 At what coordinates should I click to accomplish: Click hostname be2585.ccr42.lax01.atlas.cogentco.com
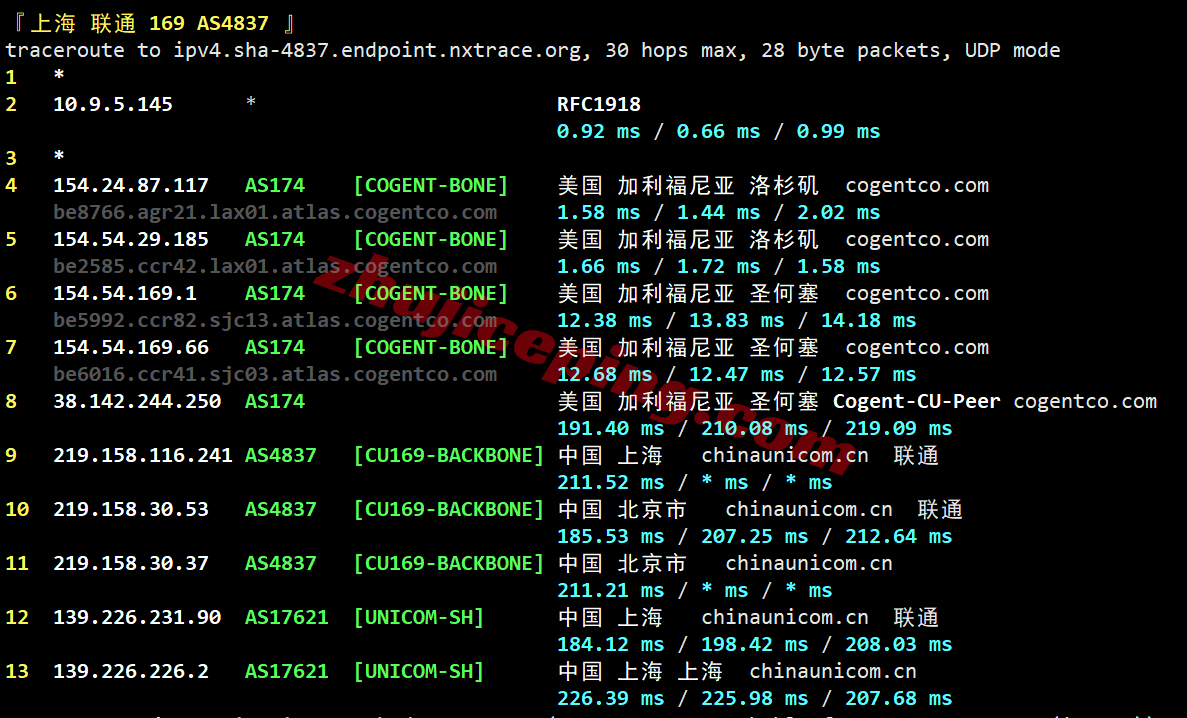click(275, 267)
